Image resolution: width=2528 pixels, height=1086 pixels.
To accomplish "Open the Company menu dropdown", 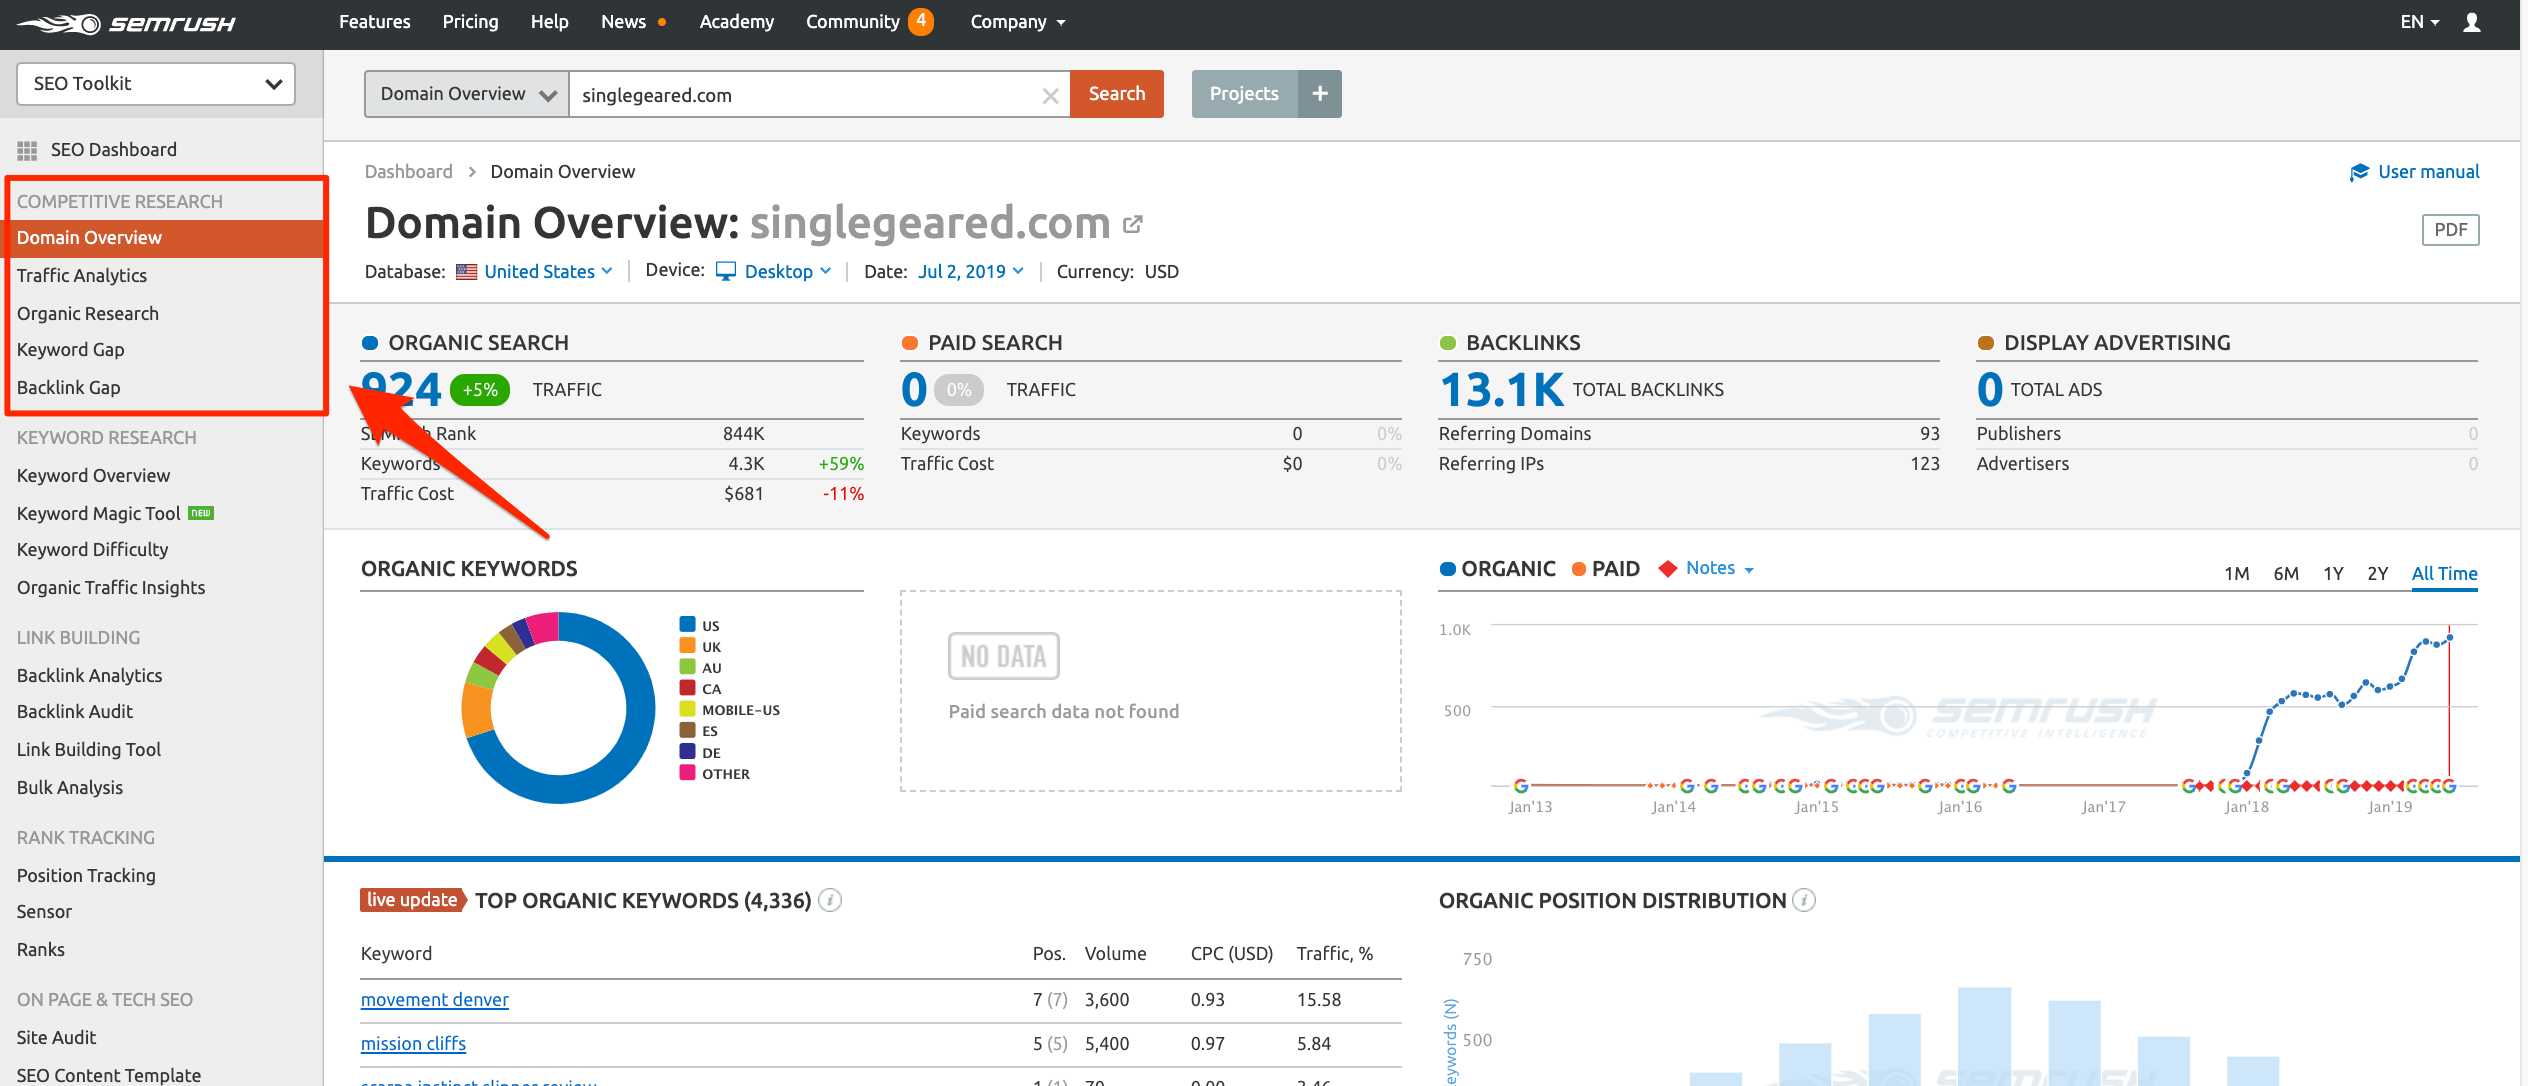I will (1018, 22).
